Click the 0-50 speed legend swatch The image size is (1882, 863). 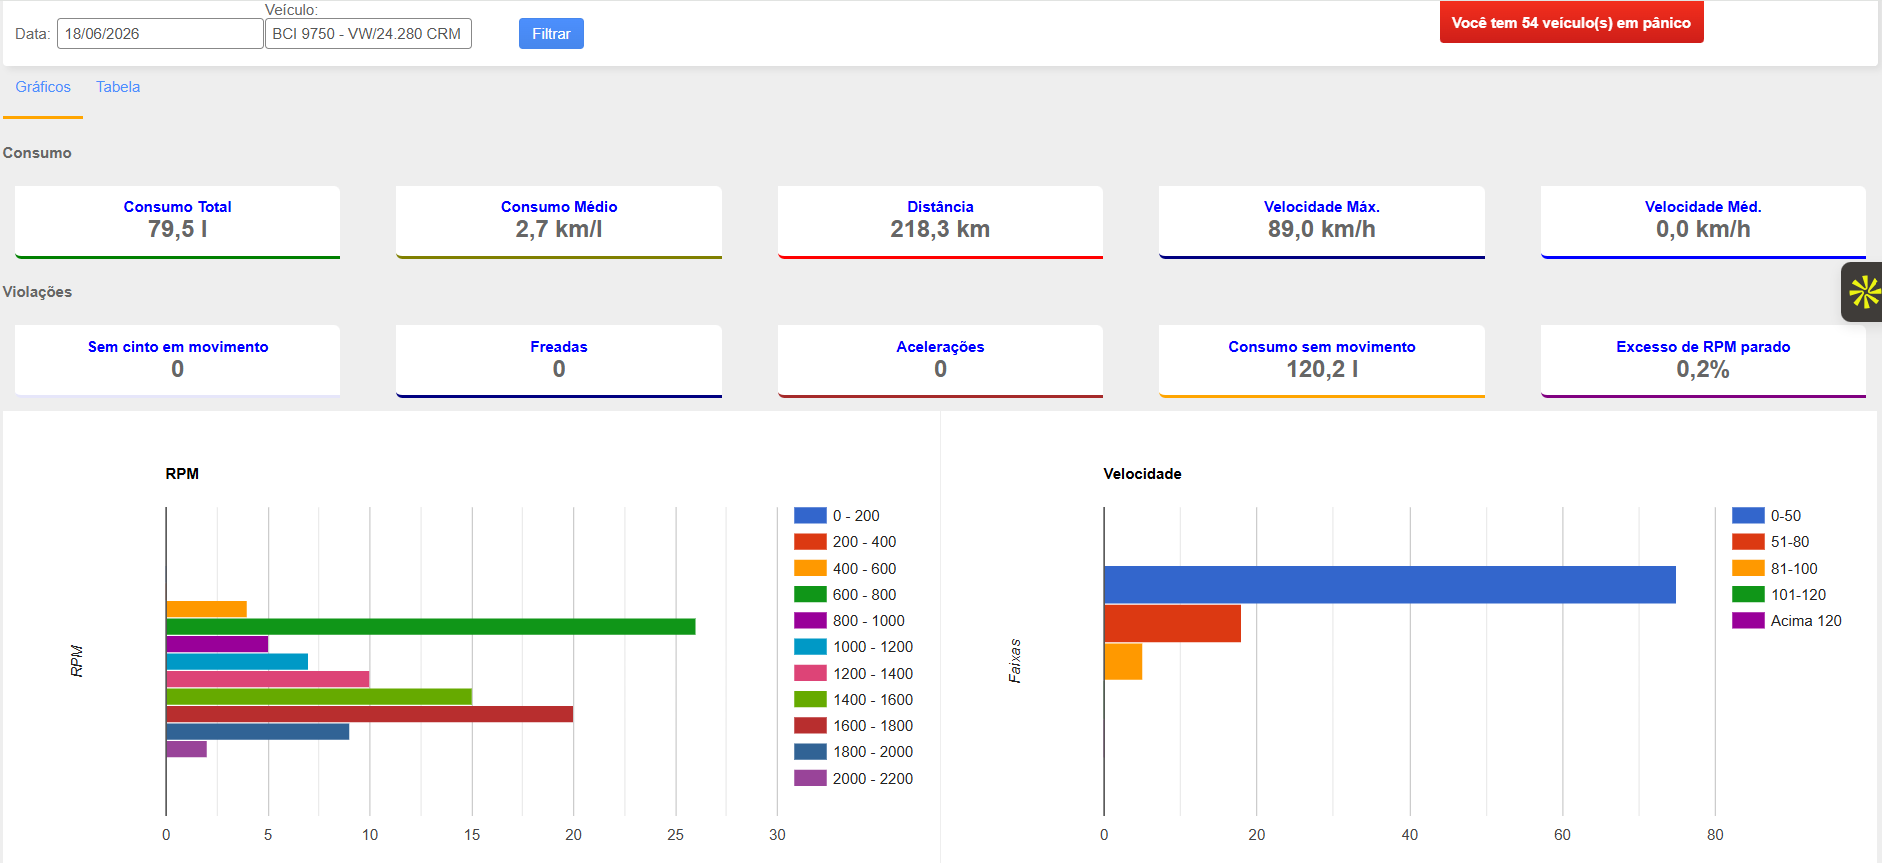pyautogui.click(x=1748, y=516)
